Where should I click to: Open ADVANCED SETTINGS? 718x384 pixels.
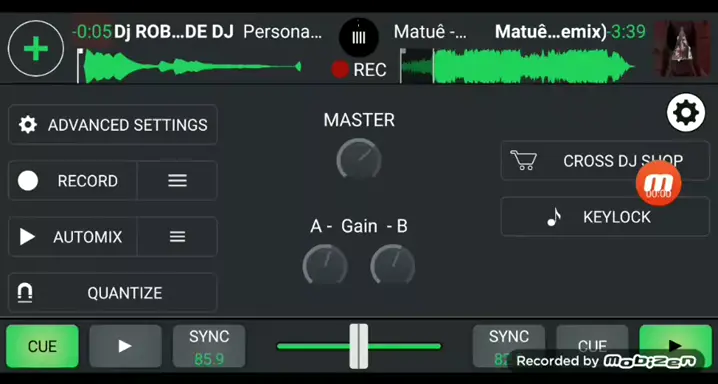click(x=113, y=124)
